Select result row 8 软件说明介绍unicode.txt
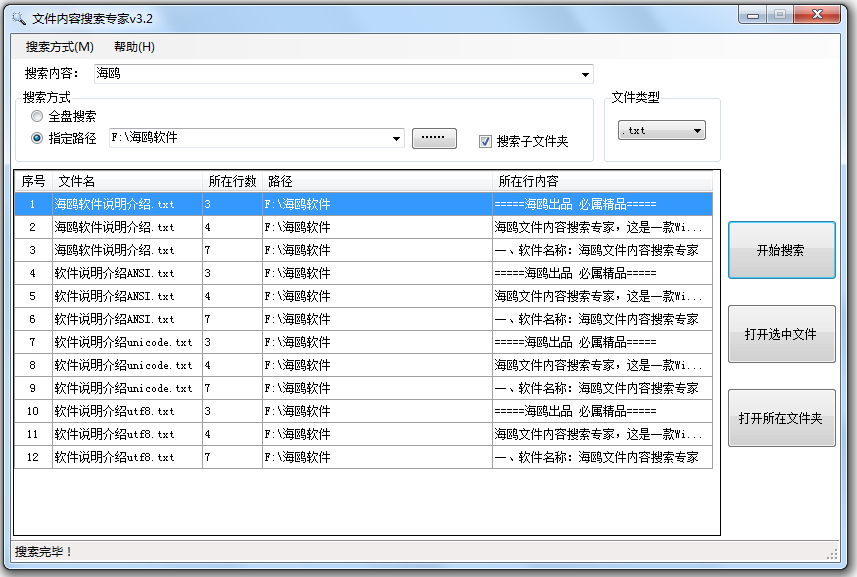This screenshot has height=577, width=857. tap(123, 365)
